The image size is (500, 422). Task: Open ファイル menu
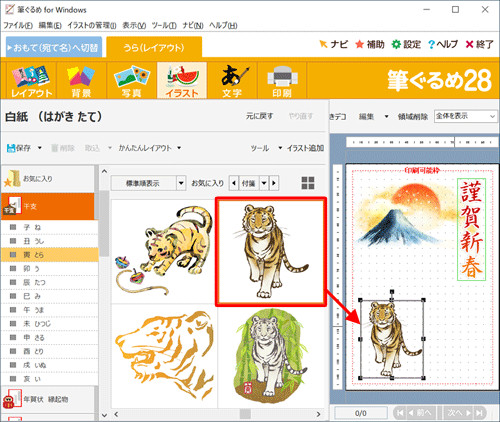[x=18, y=25]
